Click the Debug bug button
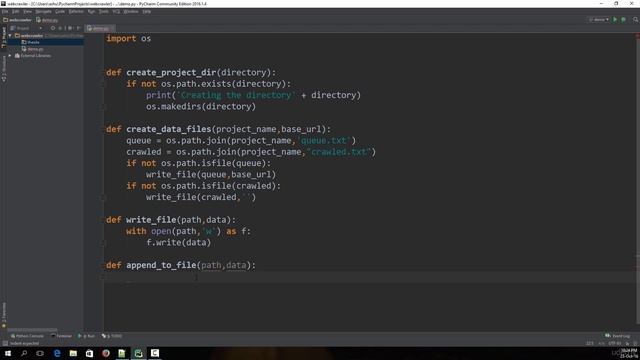Screen dimensions: 640x360 [x=623, y=20]
